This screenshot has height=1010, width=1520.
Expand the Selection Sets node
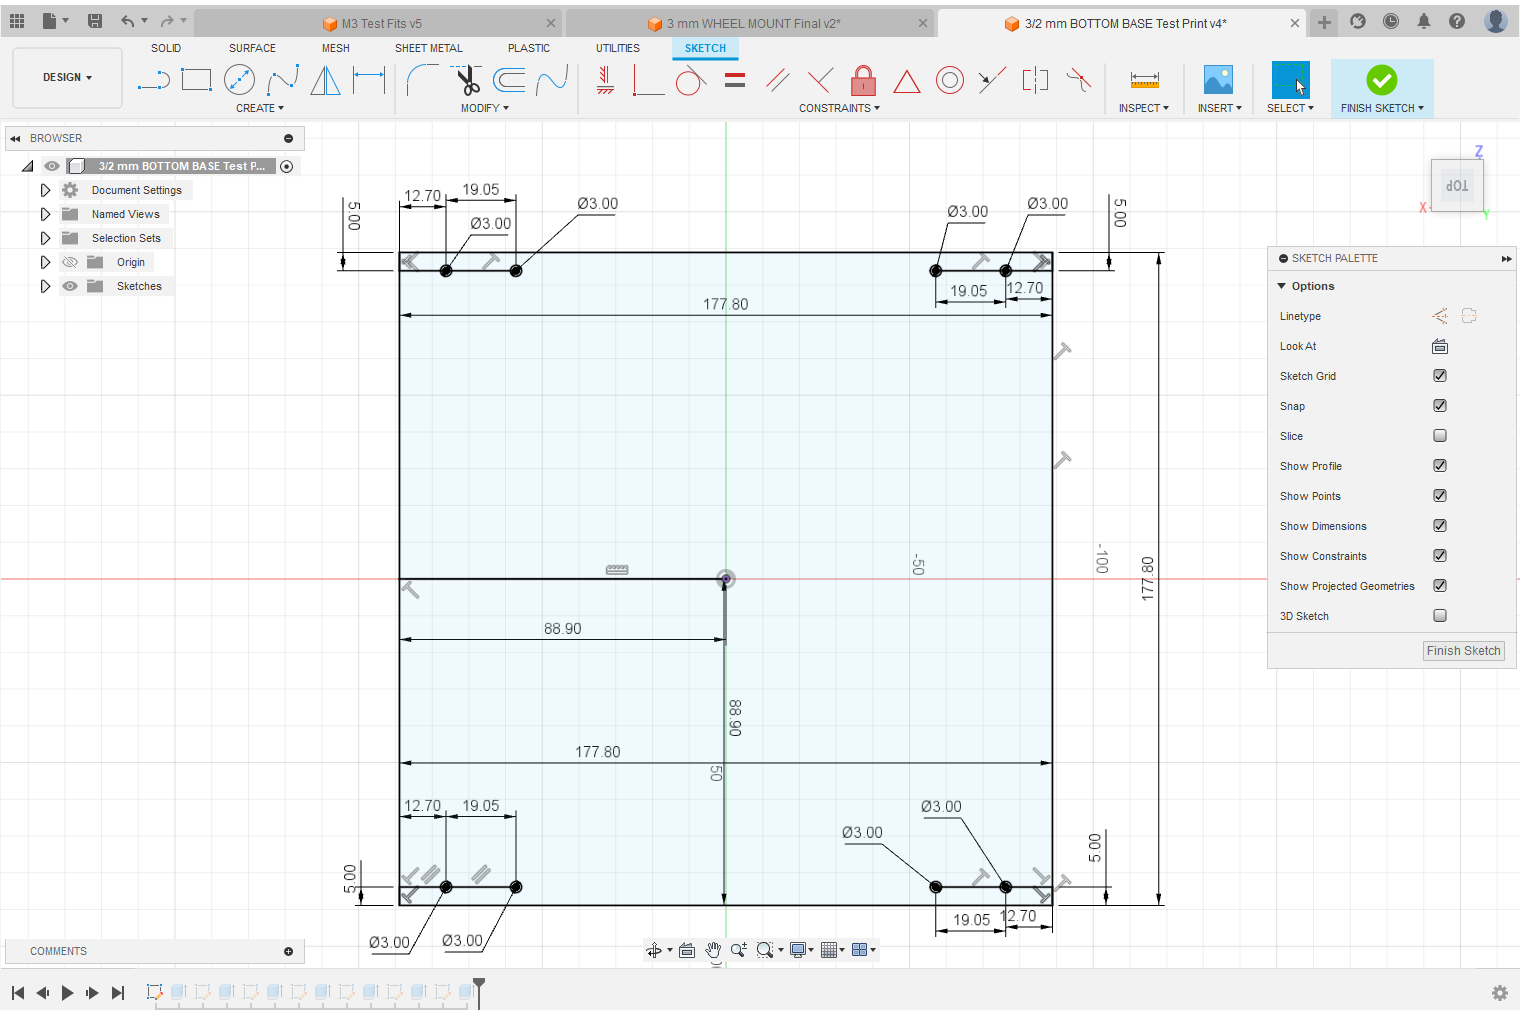point(45,238)
